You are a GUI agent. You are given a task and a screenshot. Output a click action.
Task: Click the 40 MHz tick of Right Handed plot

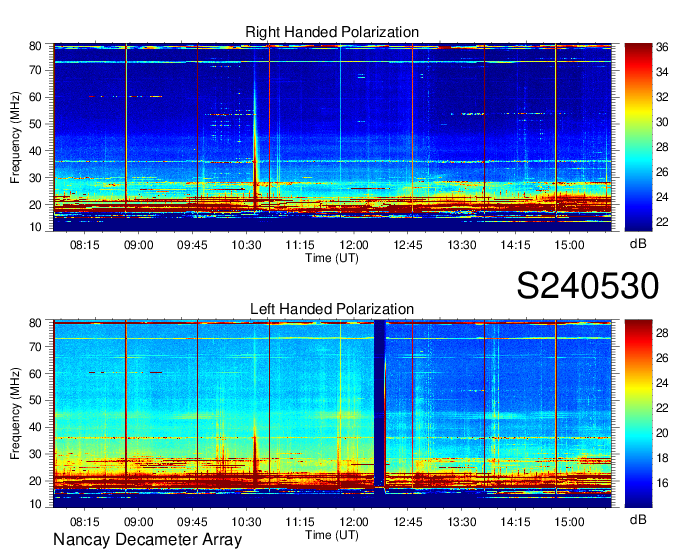(35, 151)
